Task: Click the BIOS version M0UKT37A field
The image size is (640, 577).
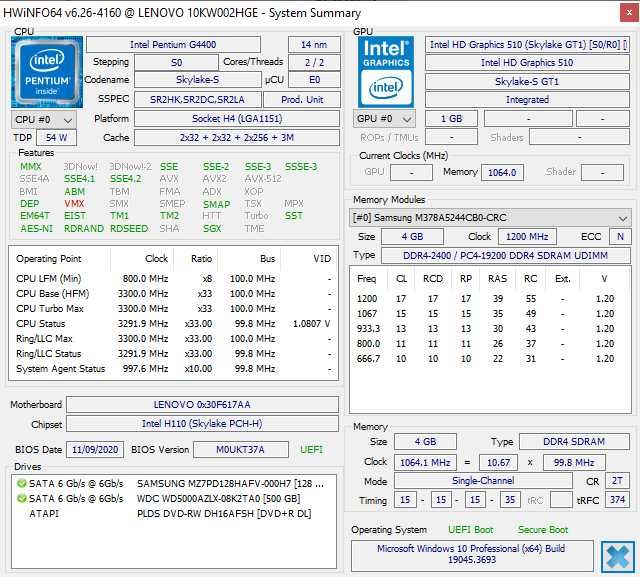Action: coord(240,450)
